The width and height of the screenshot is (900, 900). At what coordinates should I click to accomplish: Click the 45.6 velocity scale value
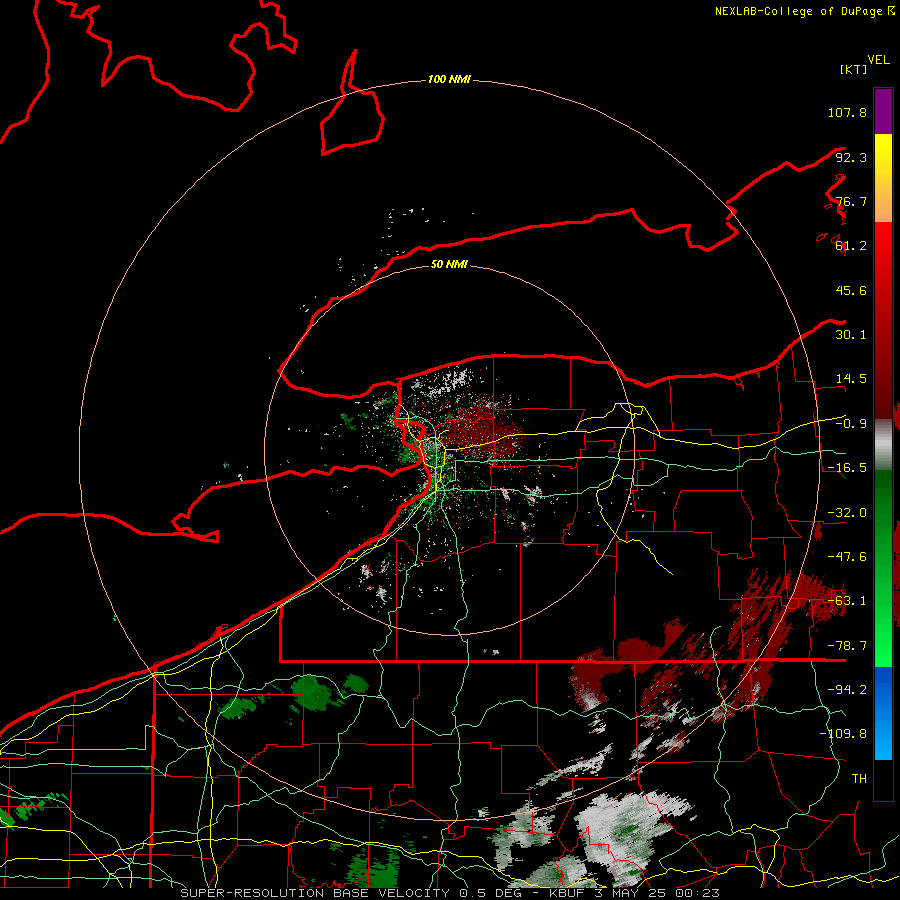(851, 290)
